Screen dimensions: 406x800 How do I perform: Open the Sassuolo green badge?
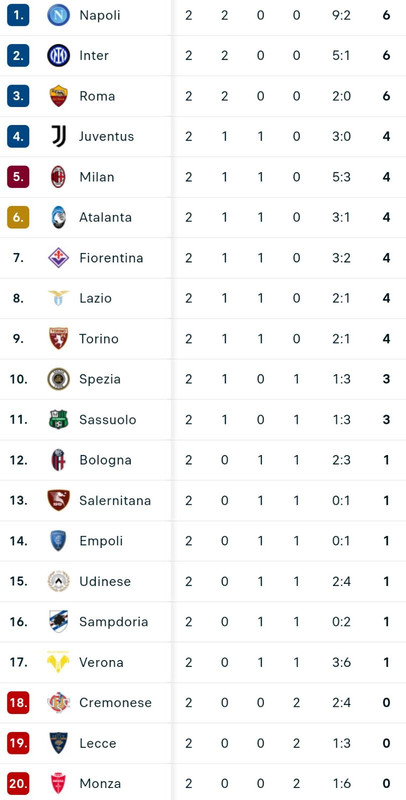pos(59,419)
